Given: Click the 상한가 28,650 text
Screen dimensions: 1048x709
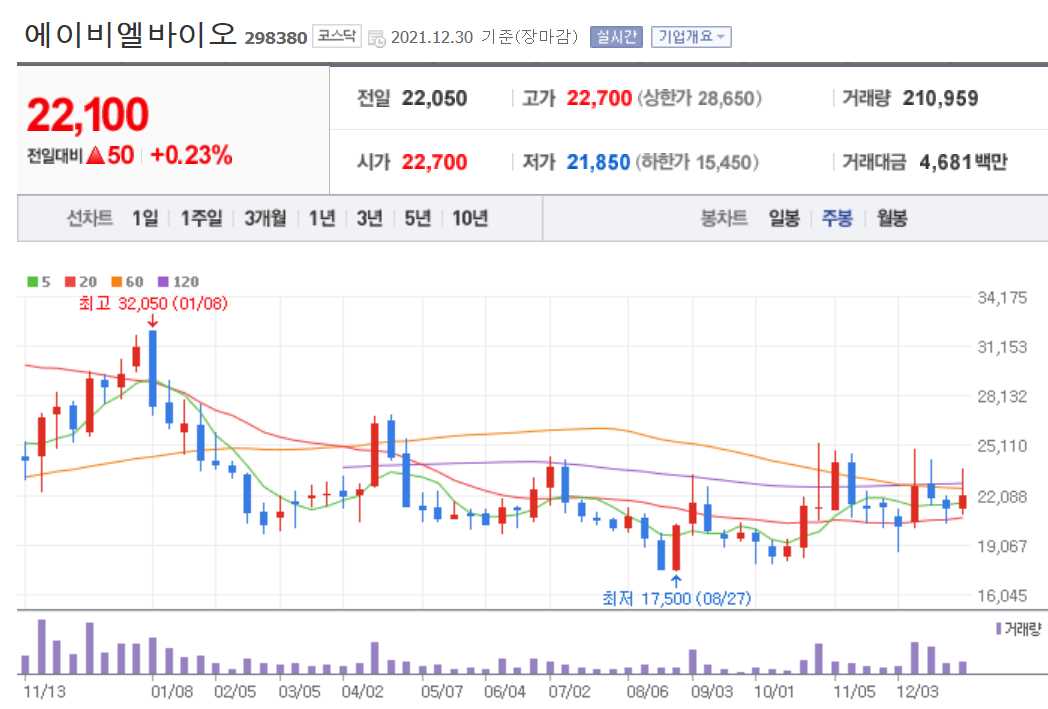Looking at the screenshot, I should [699, 99].
